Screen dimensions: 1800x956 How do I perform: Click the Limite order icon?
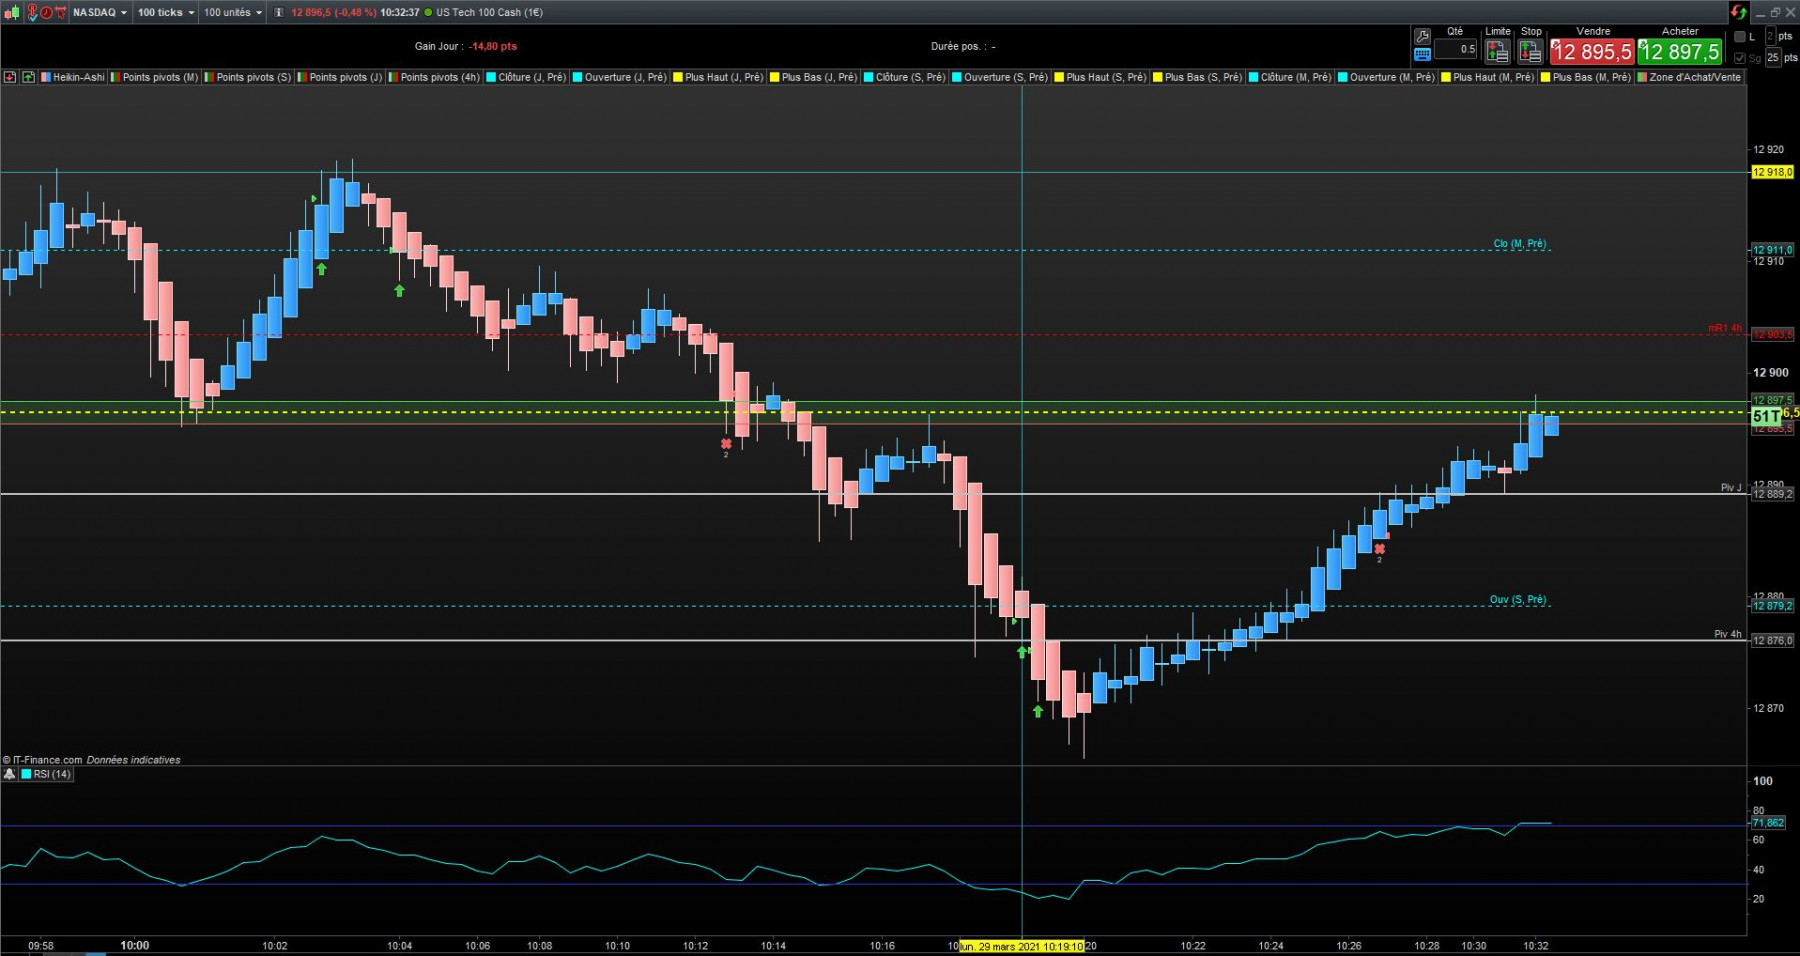1497,51
